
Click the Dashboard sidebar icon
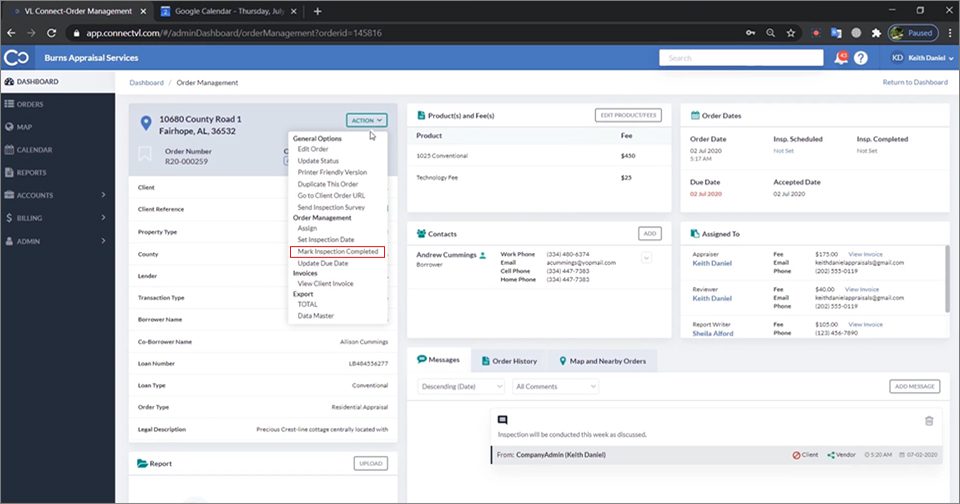point(9,81)
